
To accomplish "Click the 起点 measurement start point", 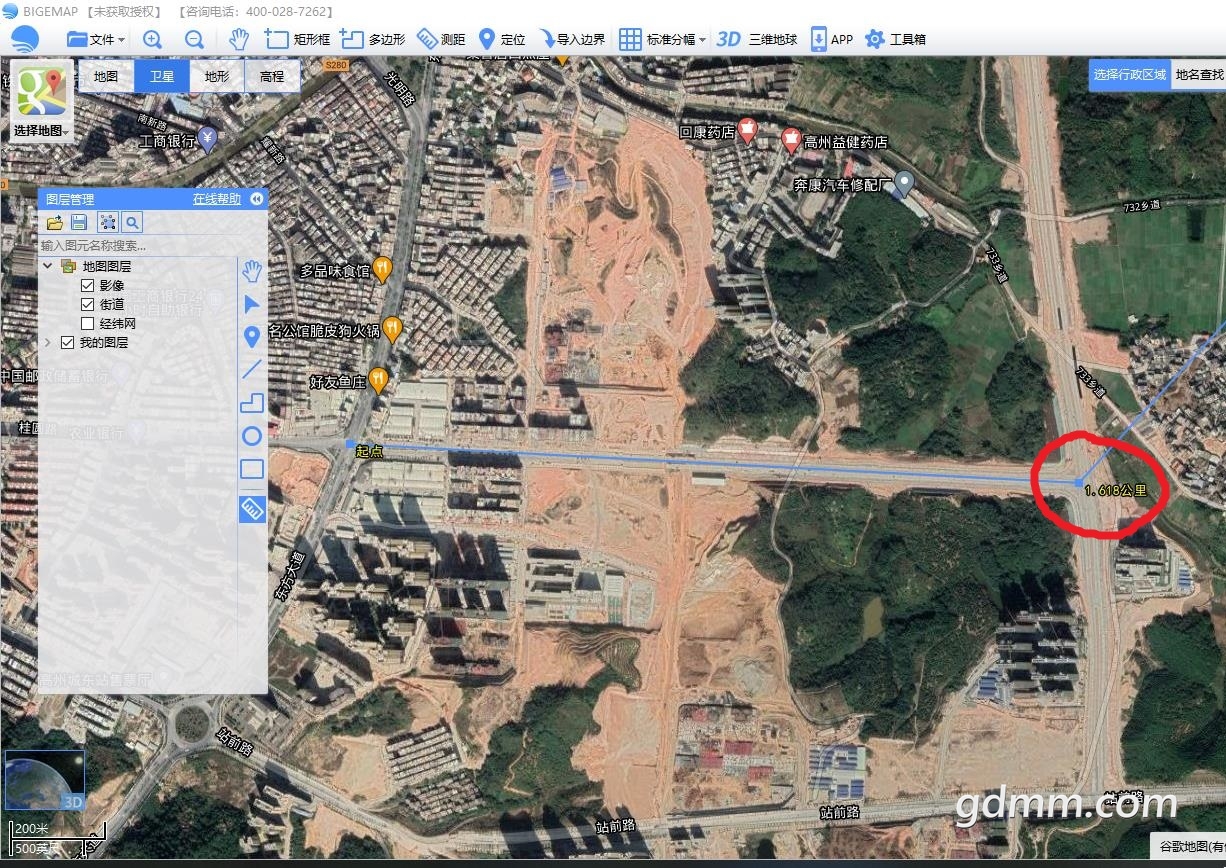I will (x=349, y=443).
